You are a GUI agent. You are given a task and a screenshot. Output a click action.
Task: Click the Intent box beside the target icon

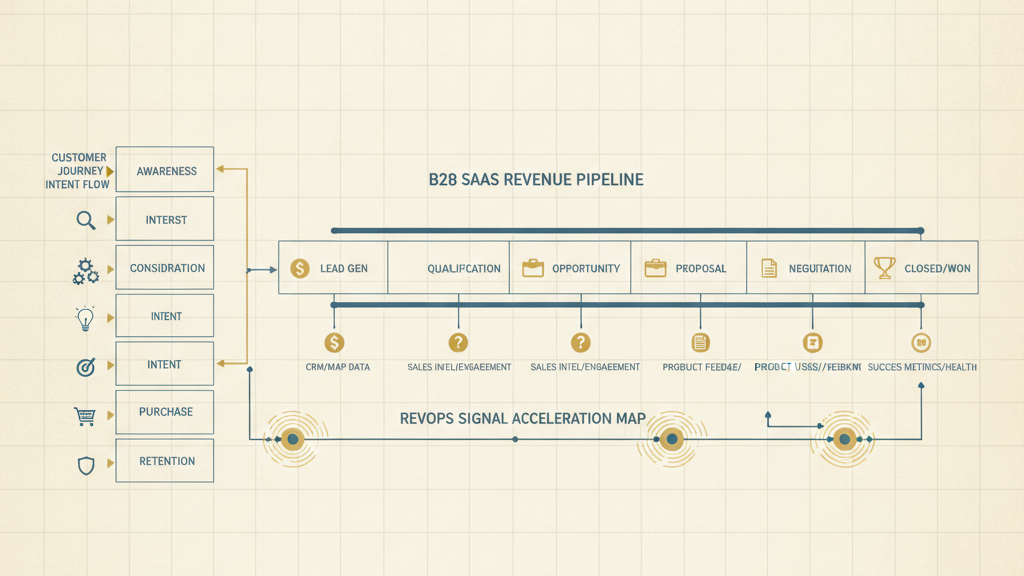coord(165,364)
